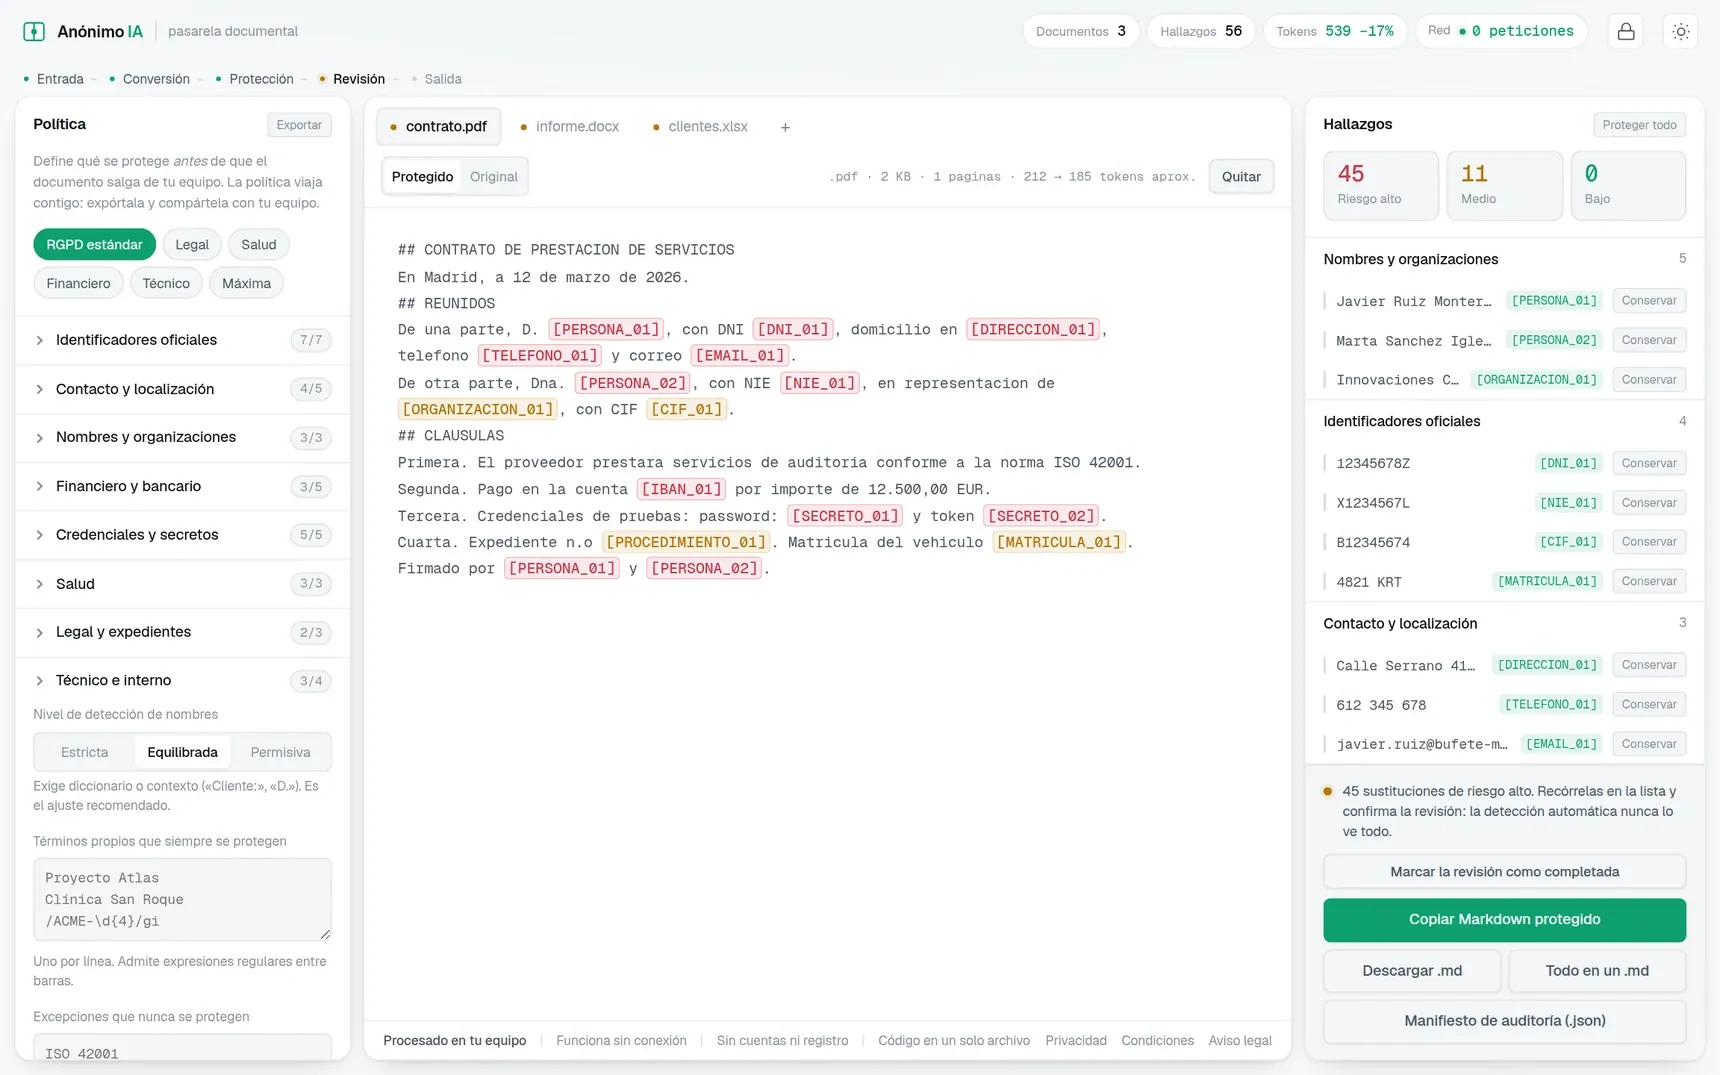
Task: Click [ORGANIZACION_01] tag in document
Action: (477, 410)
